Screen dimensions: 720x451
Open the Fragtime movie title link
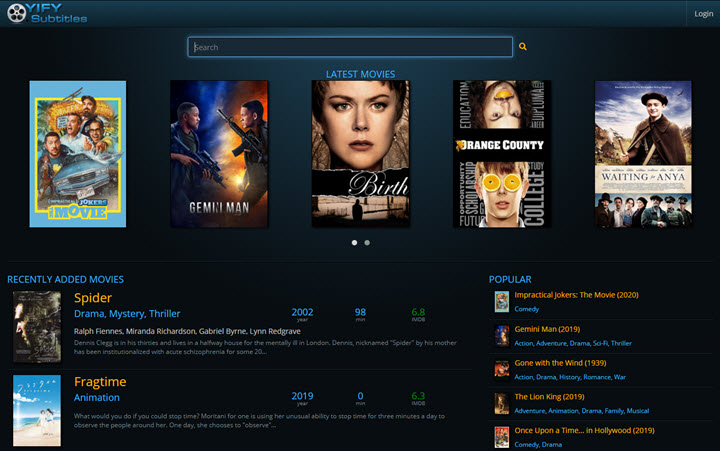[x=100, y=382]
